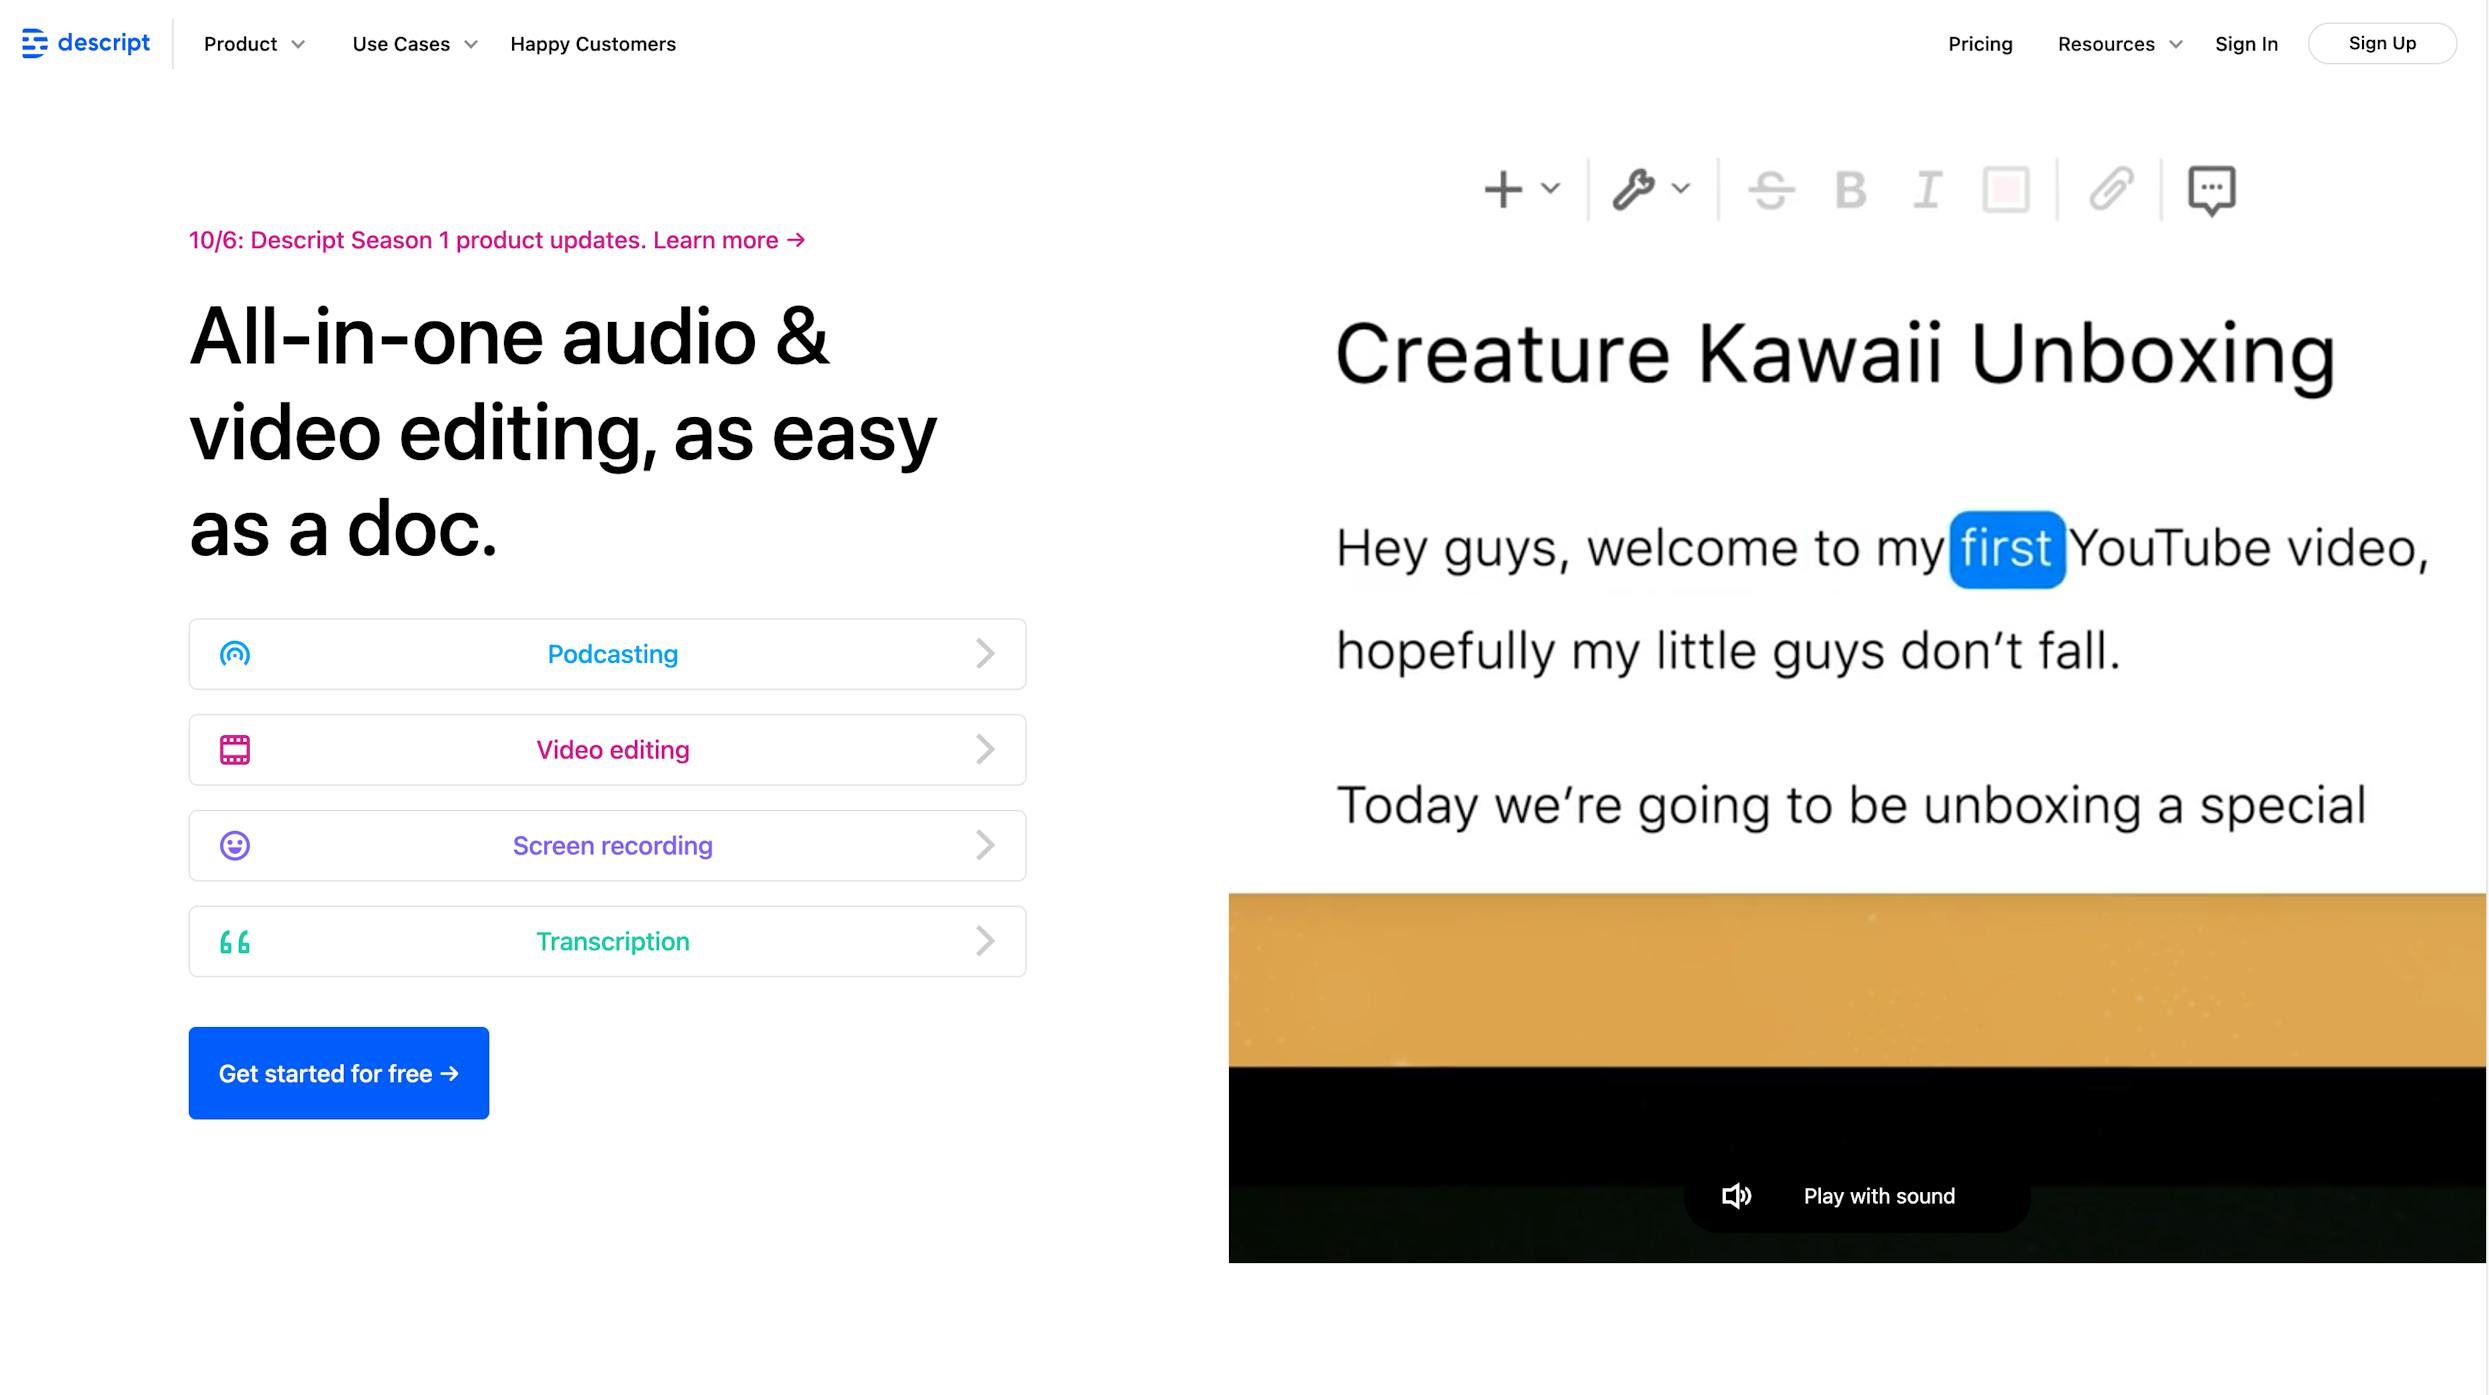Unmute video with the speaker icon

tap(1737, 1195)
